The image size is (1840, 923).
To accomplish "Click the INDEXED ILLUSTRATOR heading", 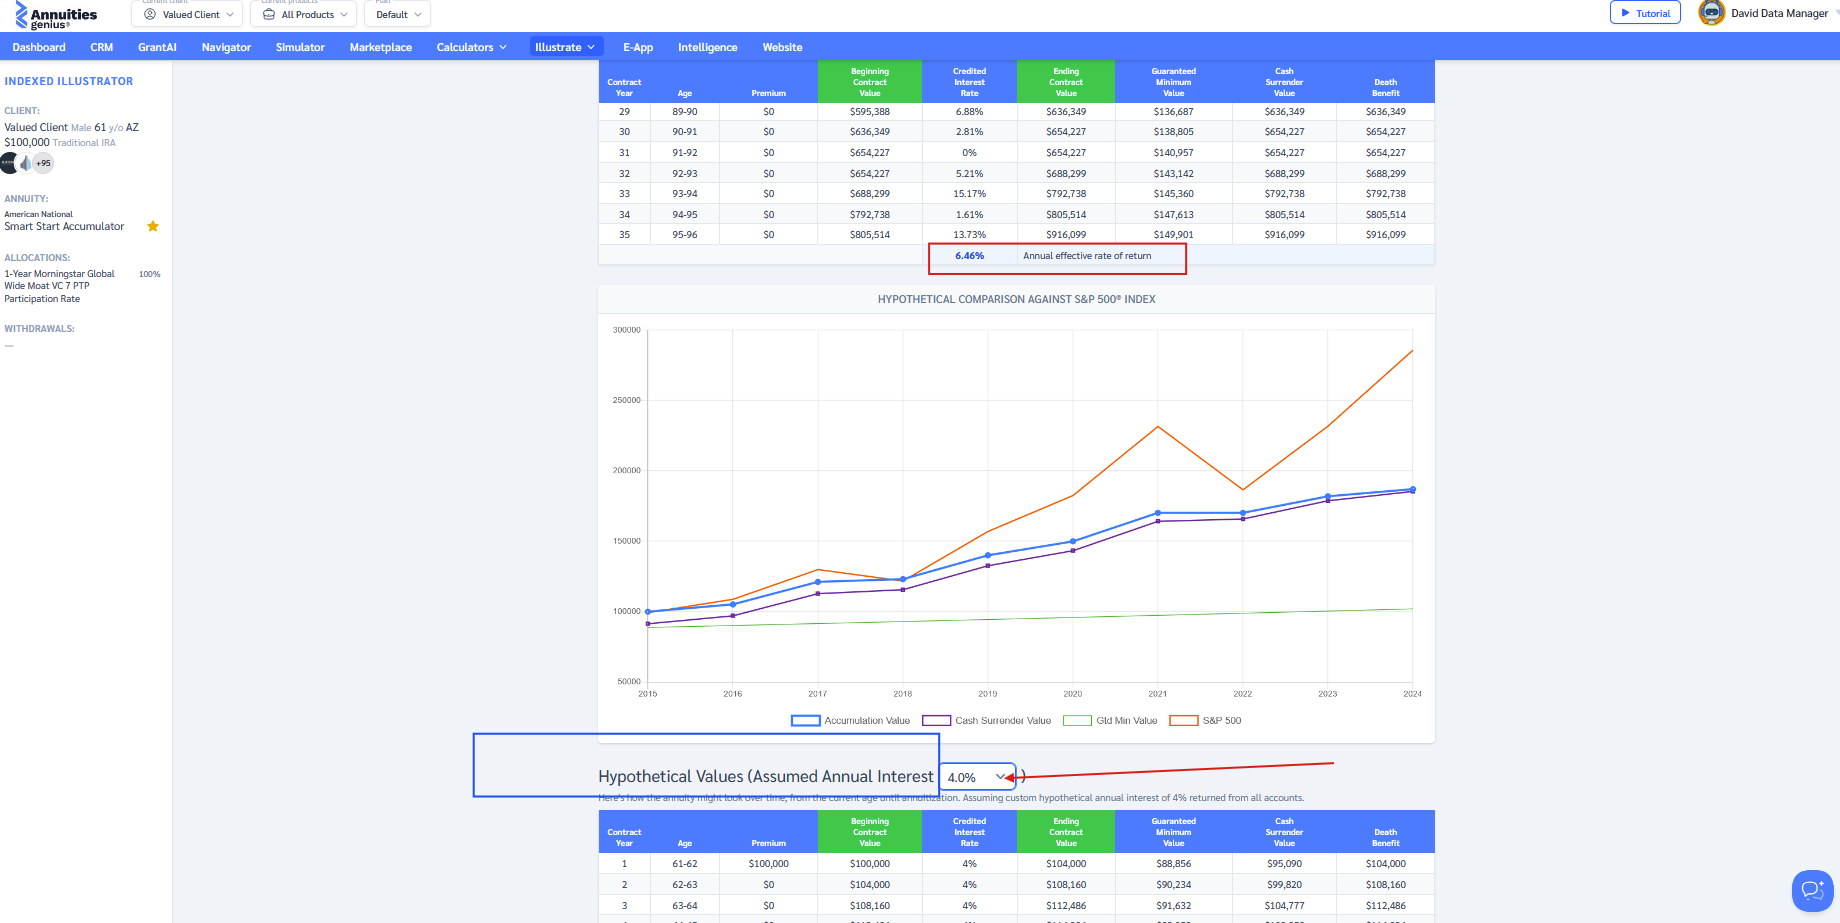I will click(x=69, y=81).
